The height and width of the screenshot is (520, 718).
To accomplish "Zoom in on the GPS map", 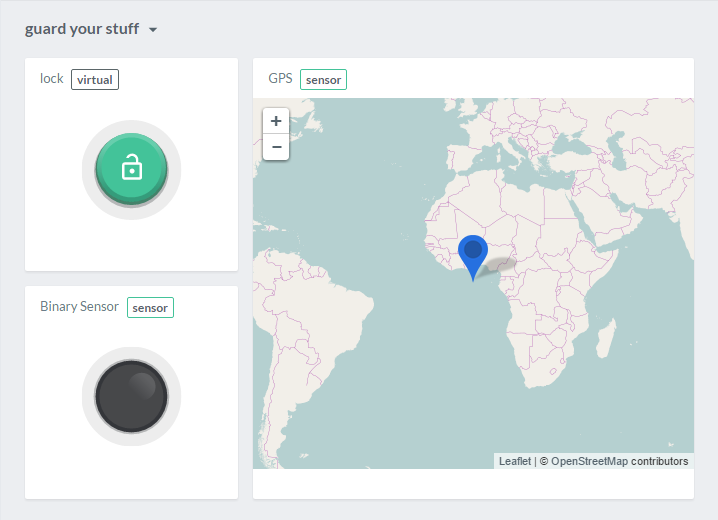I will point(276,121).
